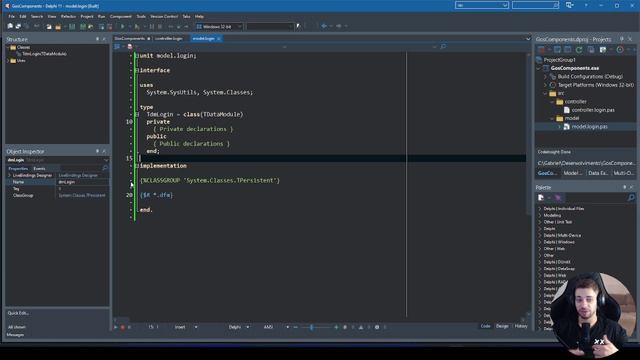
Task: Switch to the GosComponents editor tab
Action: point(130,38)
